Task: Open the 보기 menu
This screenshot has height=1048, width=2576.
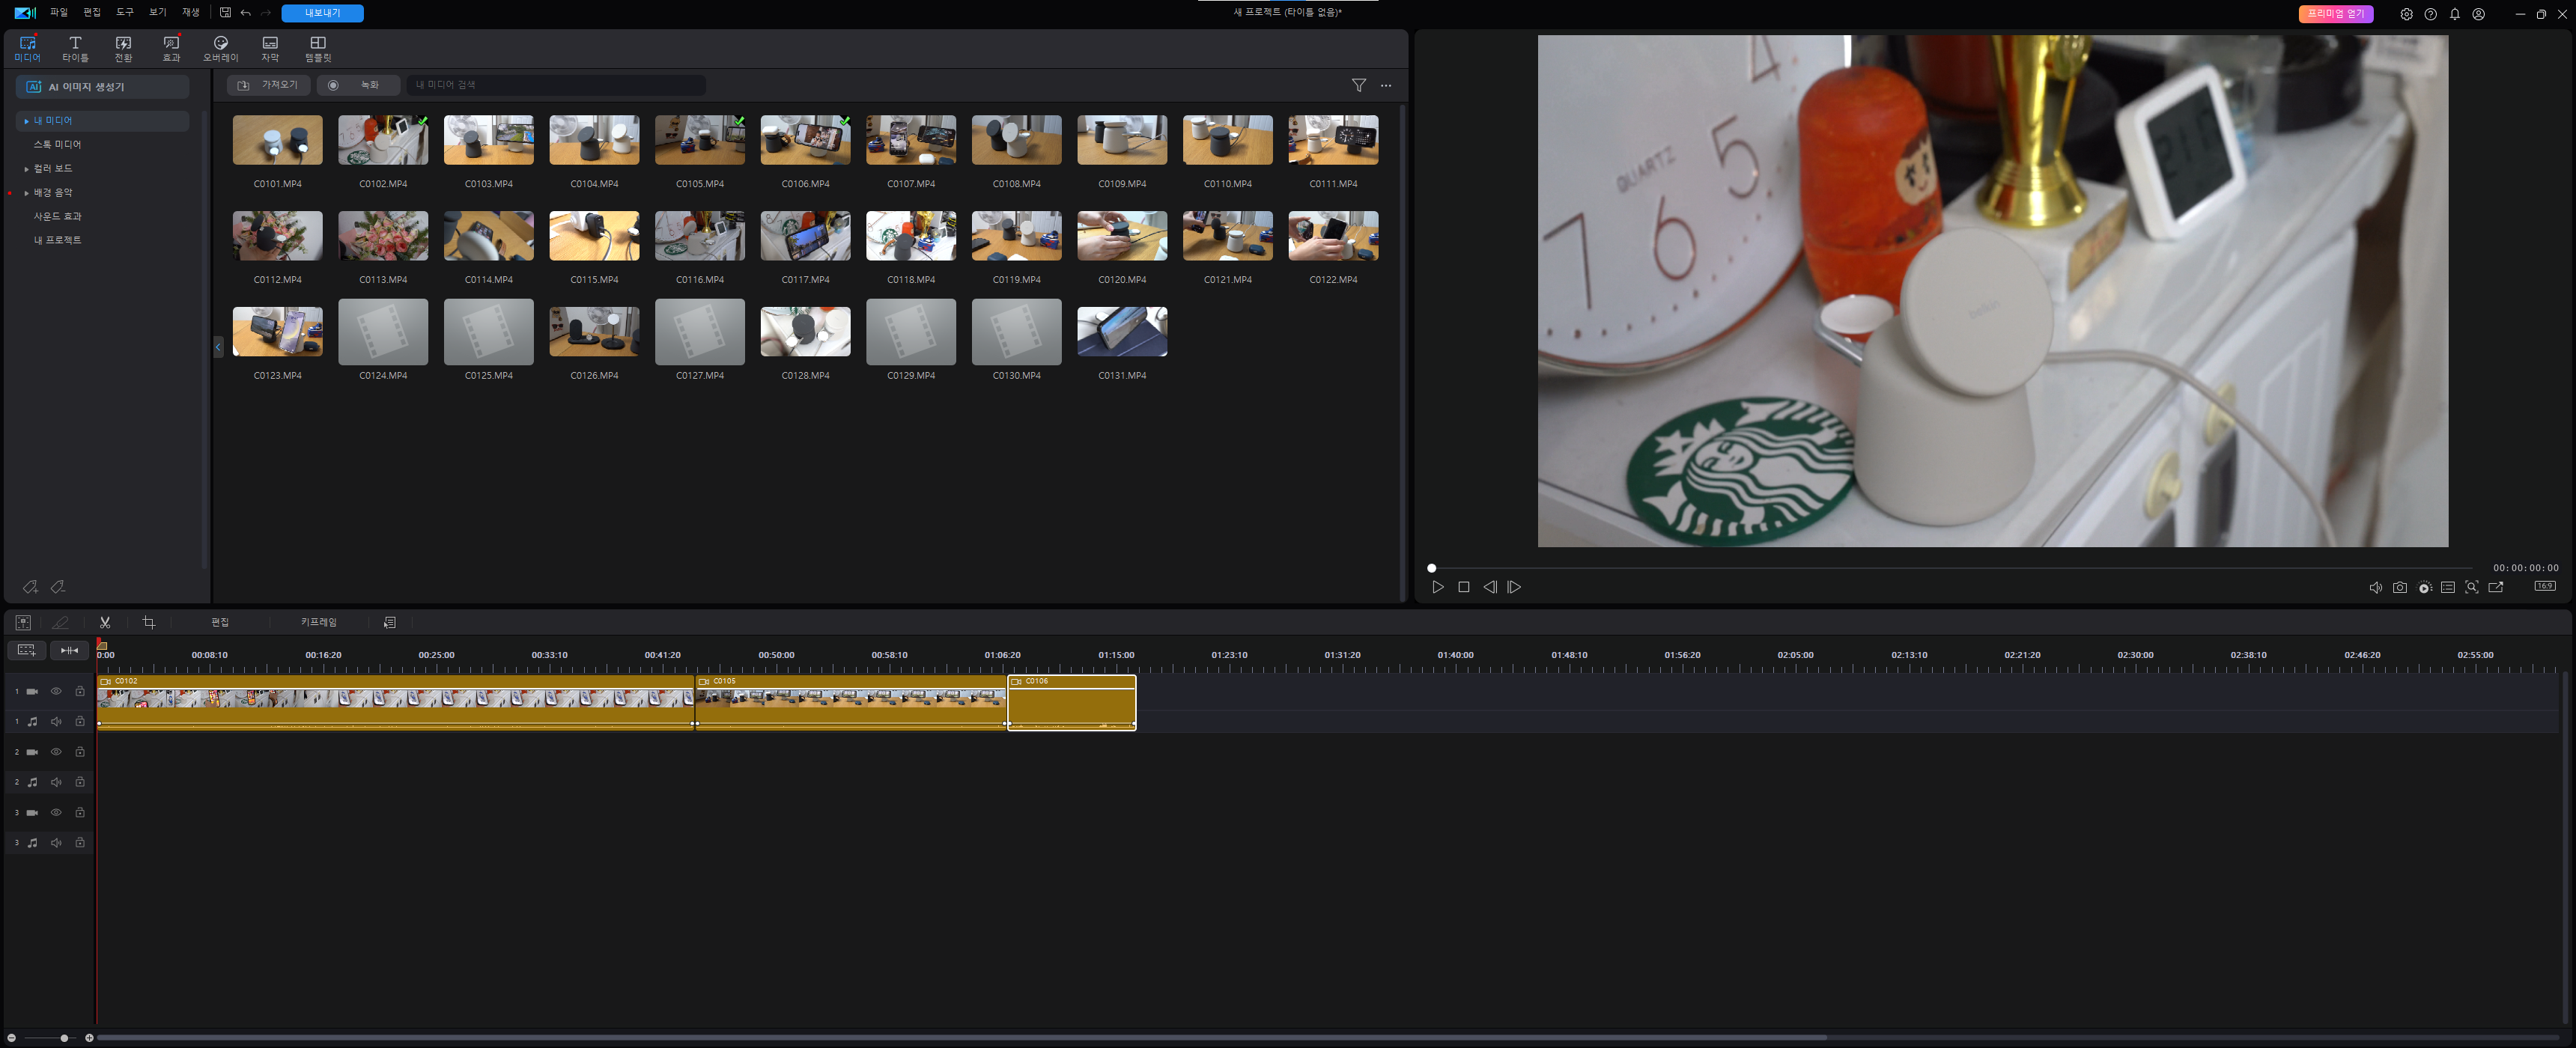Action: tap(157, 13)
